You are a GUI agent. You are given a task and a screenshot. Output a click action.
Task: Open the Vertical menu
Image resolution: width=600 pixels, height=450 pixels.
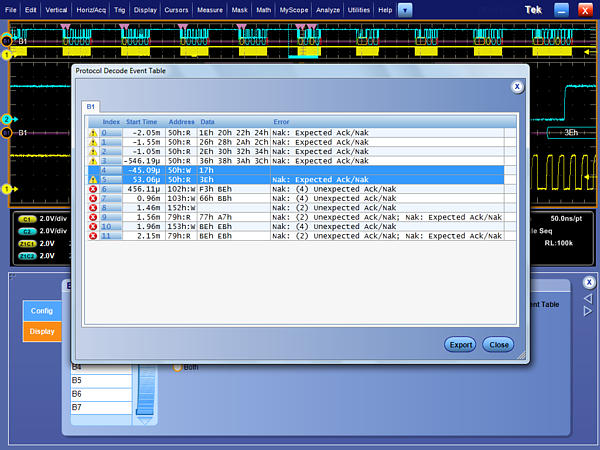coord(55,9)
